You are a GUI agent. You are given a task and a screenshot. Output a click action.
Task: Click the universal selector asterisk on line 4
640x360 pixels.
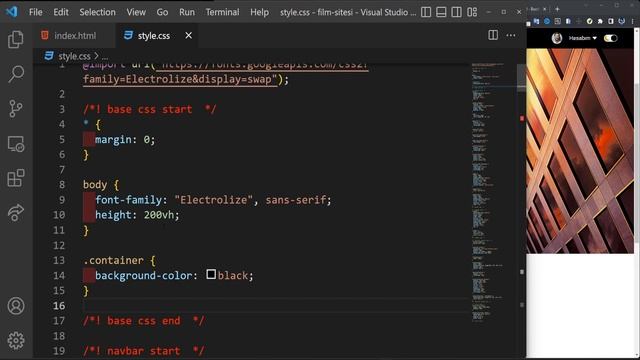[86, 123]
